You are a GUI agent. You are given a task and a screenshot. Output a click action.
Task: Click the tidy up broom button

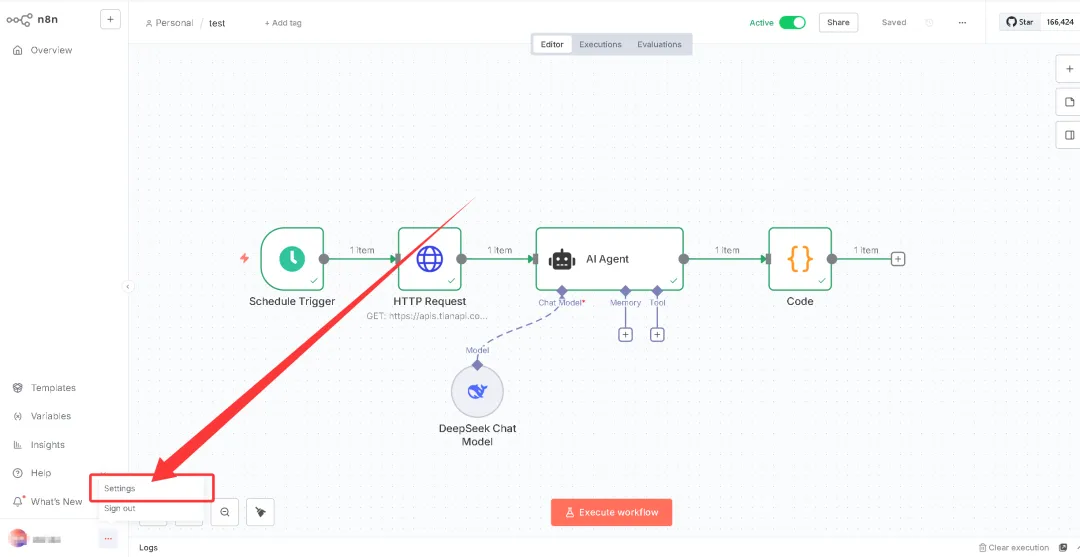pyautogui.click(x=260, y=512)
